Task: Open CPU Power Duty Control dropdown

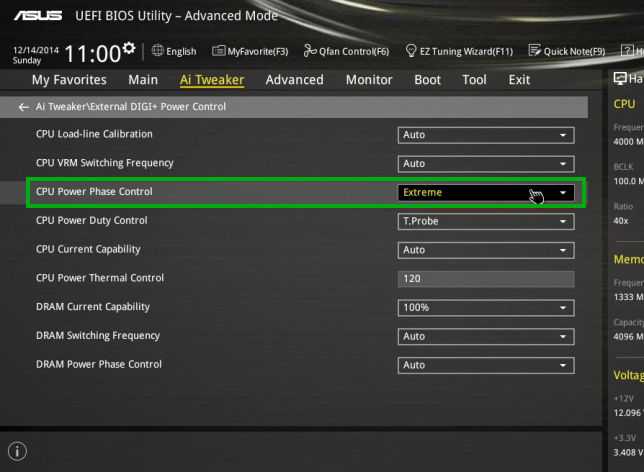Action: (486, 221)
